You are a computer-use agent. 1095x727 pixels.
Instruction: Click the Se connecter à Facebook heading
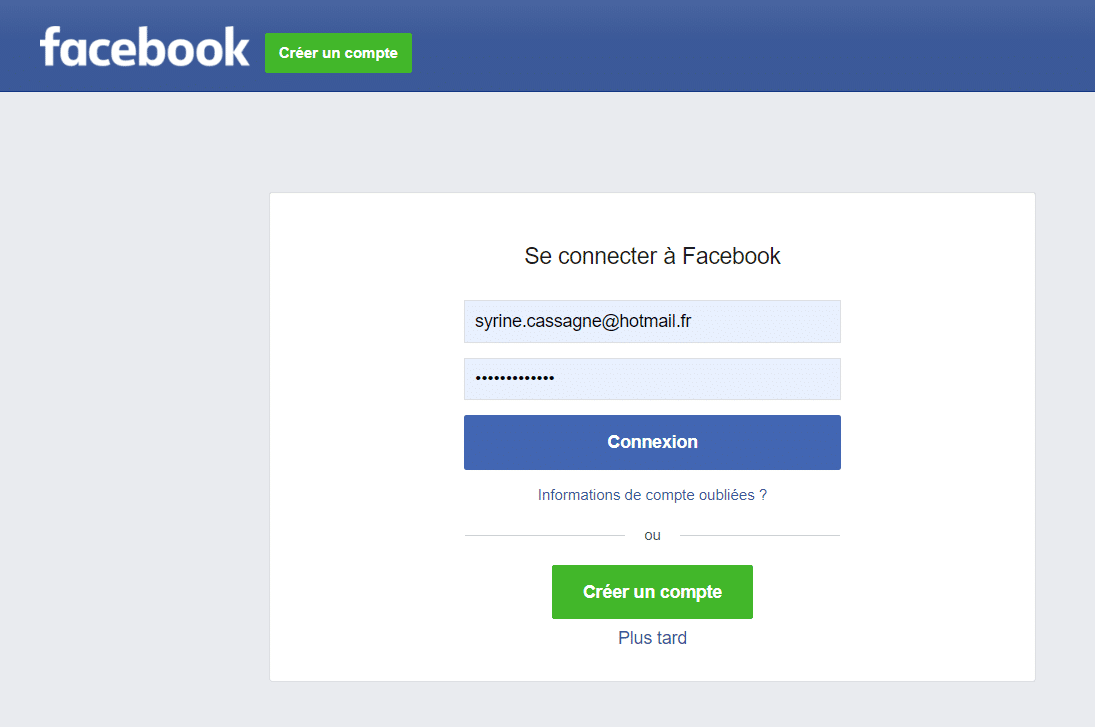(652, 256)
